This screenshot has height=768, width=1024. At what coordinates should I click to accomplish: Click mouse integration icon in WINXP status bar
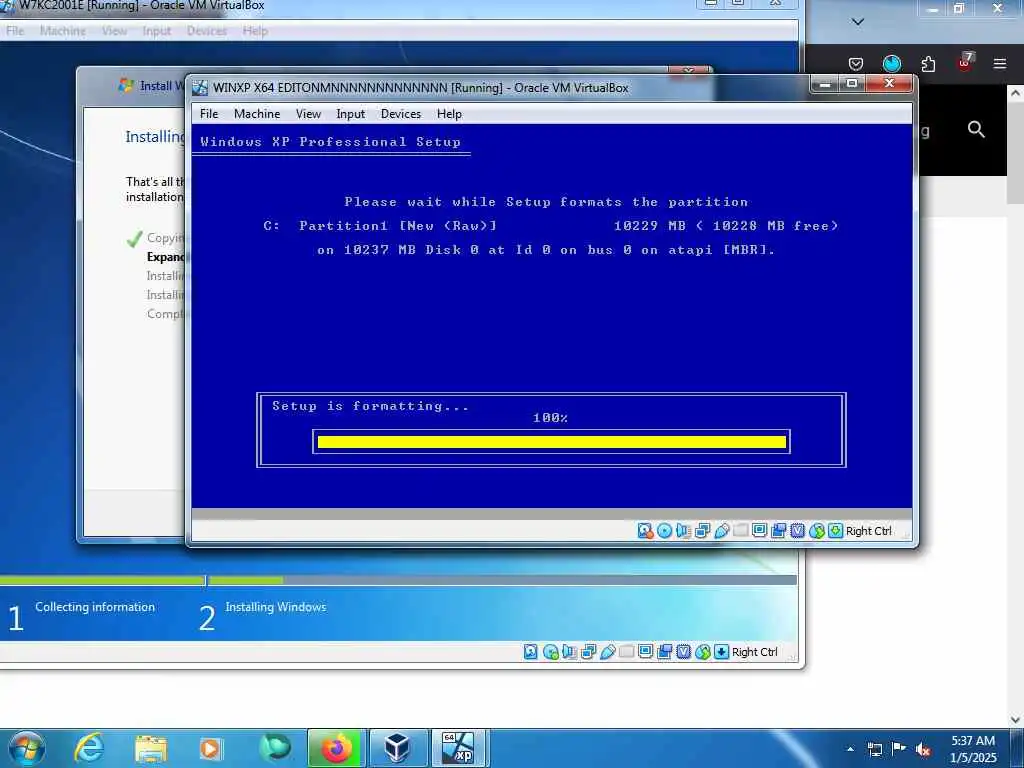pyautogui.click(x=816, y=531)
